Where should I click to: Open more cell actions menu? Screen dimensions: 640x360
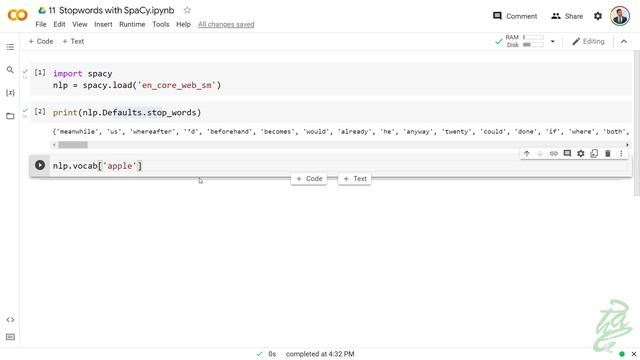pyautogui.click(x=621, y=153)
